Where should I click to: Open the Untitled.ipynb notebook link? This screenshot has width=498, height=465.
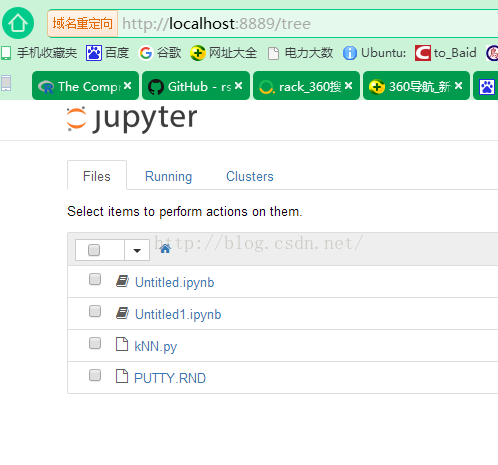[174, 282]
